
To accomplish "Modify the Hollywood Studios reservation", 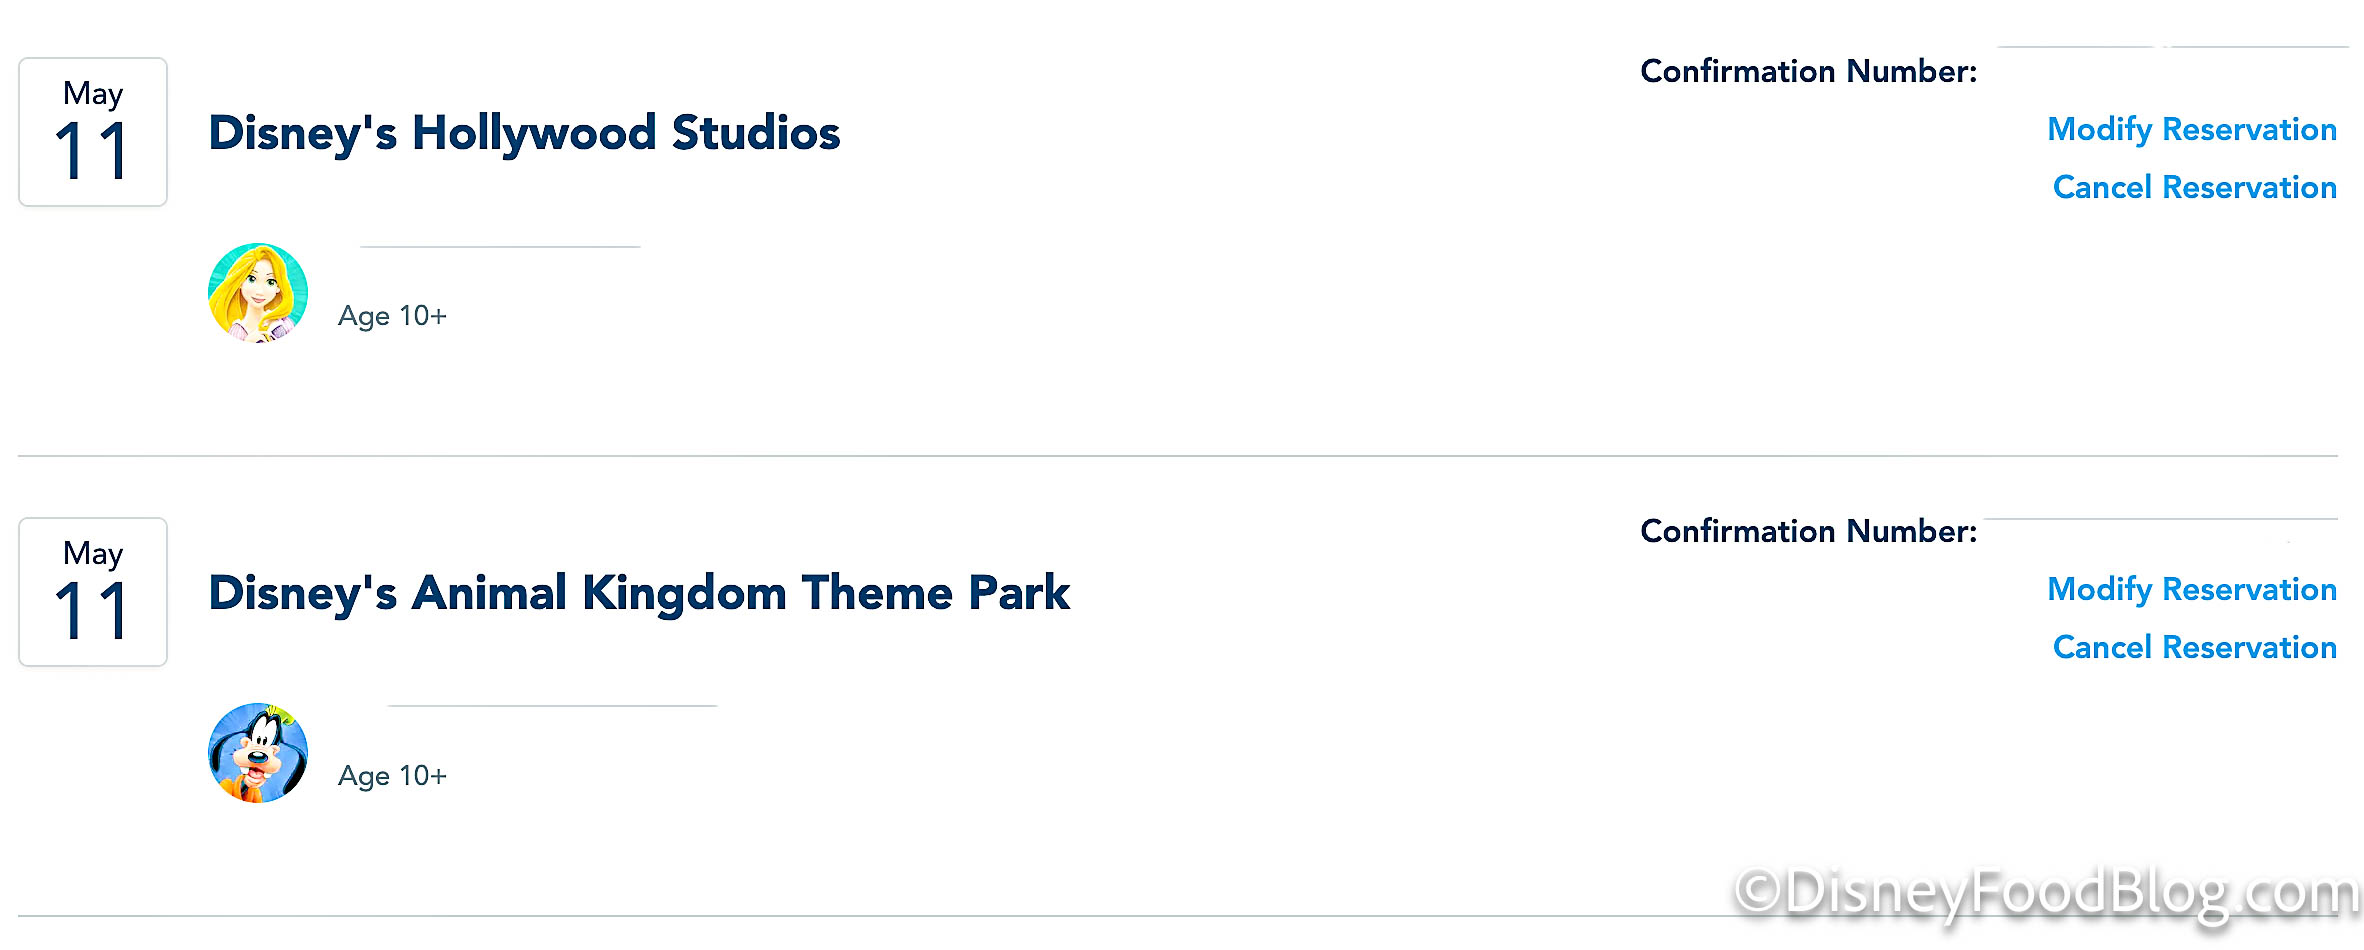I will (x=2192, y=130).
